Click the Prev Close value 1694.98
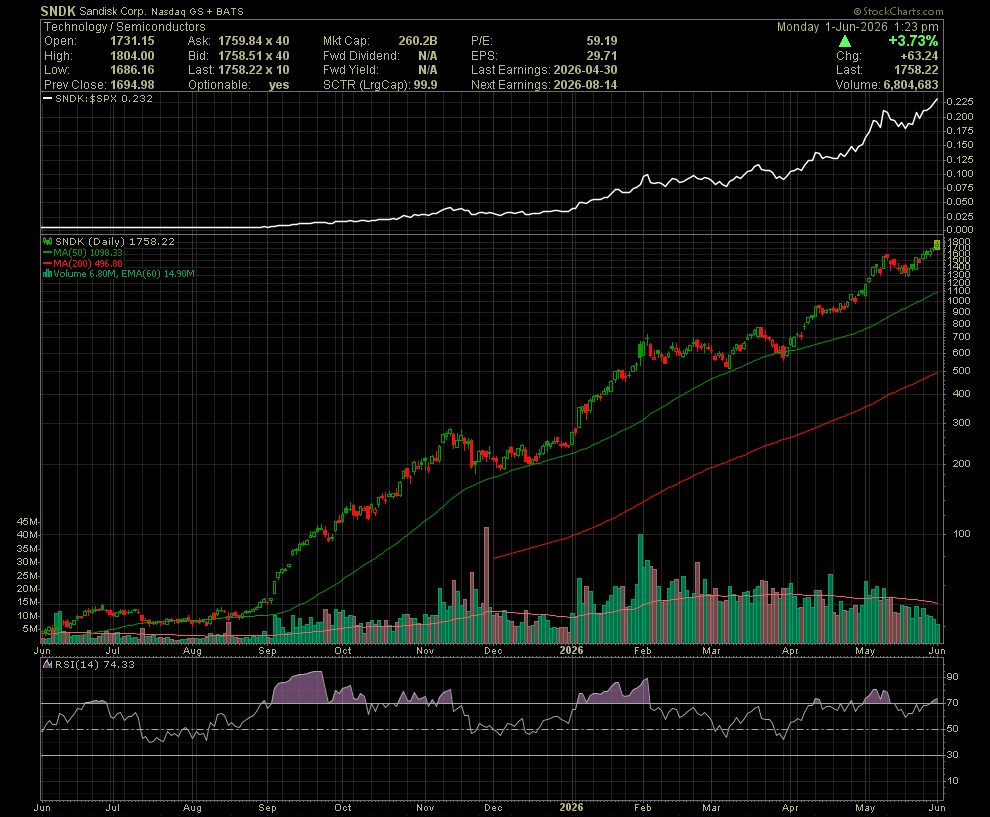The height and width of the screenshot is (817, 990). coord(132,85)
